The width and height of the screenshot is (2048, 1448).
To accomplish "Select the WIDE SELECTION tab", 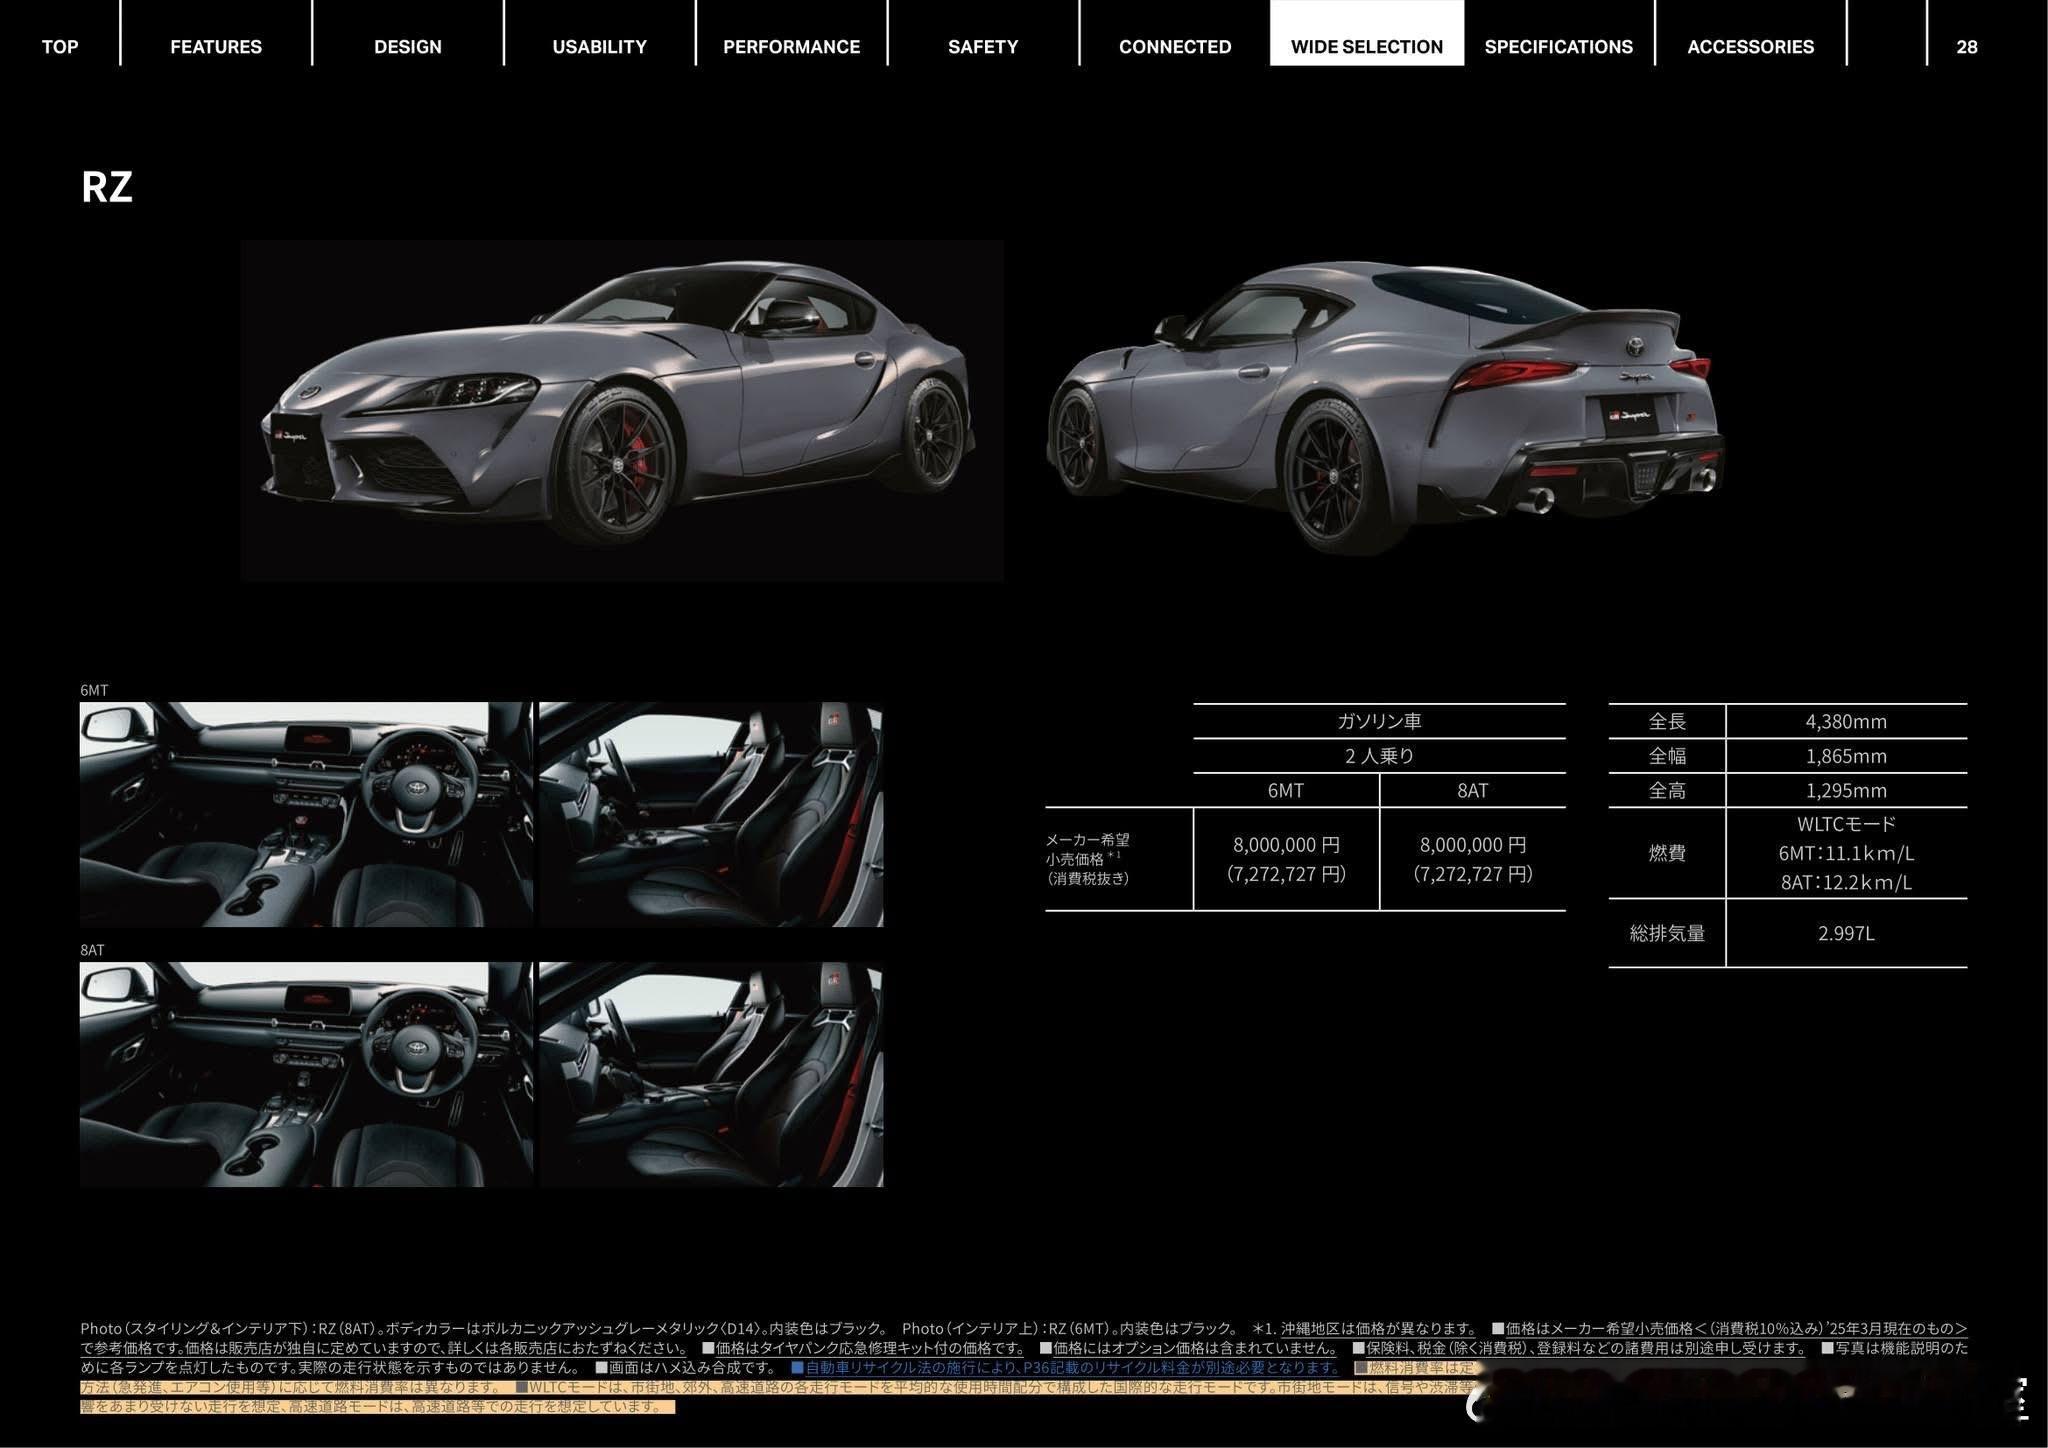I will pyautogui.click(x=1367, y=33).
